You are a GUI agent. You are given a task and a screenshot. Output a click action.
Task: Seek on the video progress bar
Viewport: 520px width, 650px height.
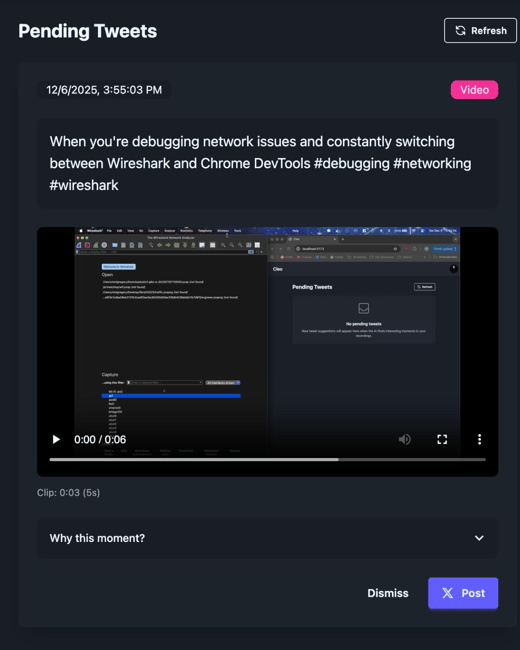tap(267, 459)
